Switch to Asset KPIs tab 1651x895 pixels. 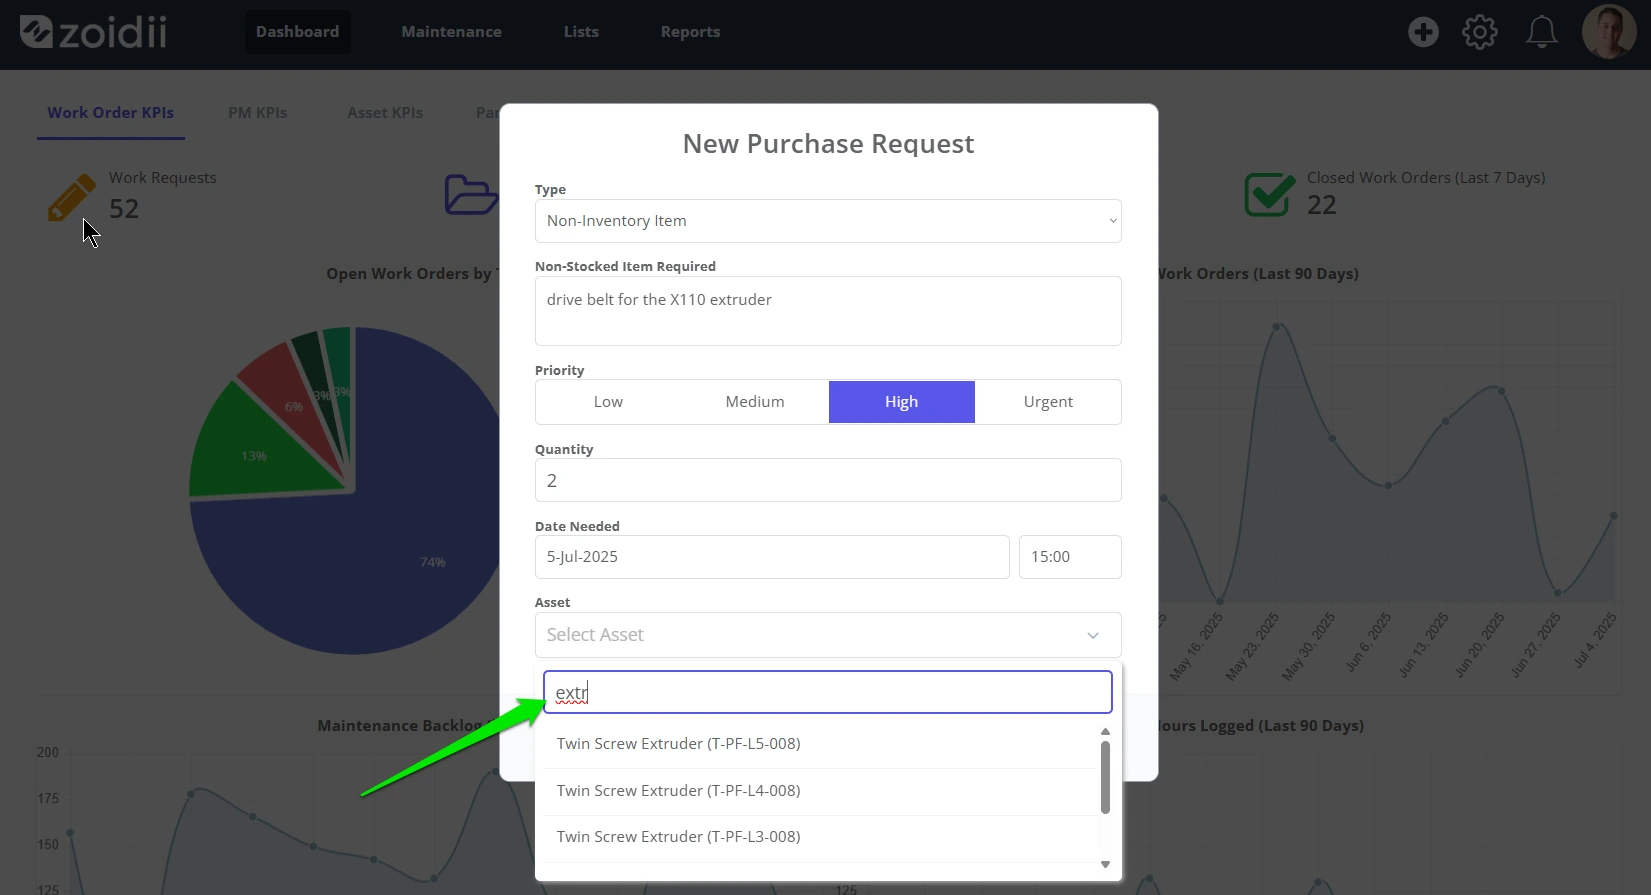385,113
